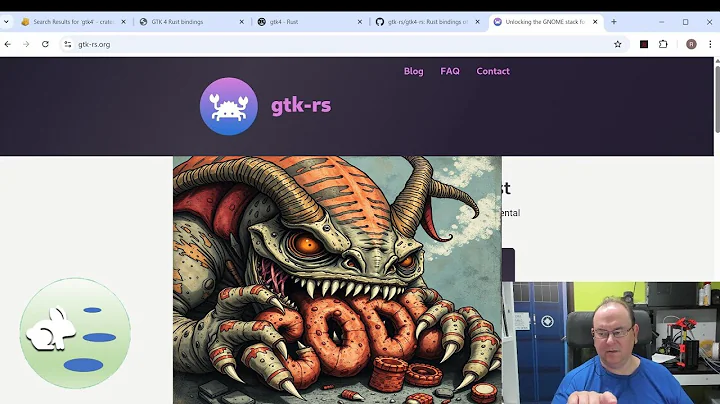Open site information icon in address bar
The height and width of the screenshot is (404, 720).
coord(68,44)
